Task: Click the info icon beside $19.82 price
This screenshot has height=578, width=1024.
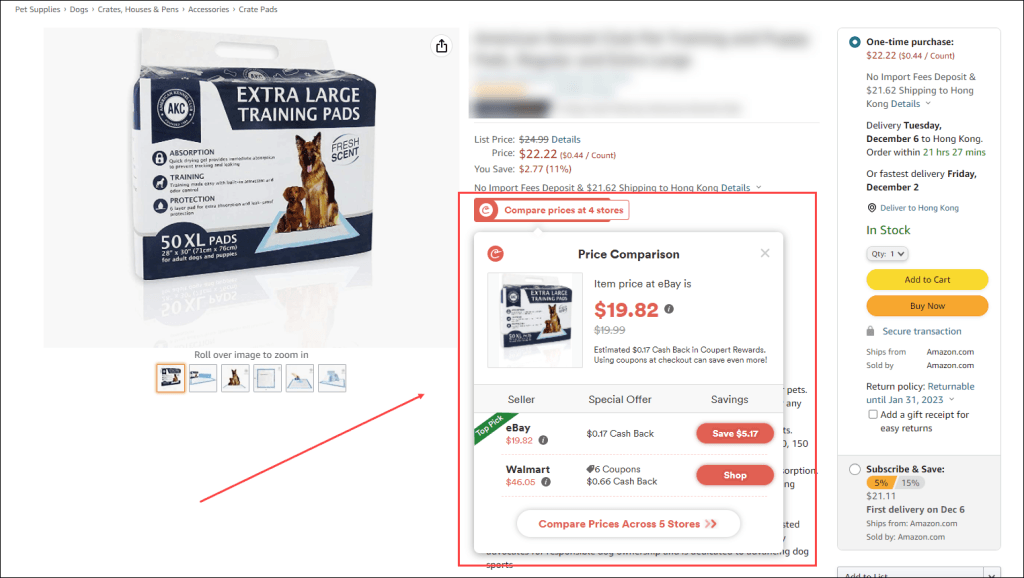Action: click(669, 309)
